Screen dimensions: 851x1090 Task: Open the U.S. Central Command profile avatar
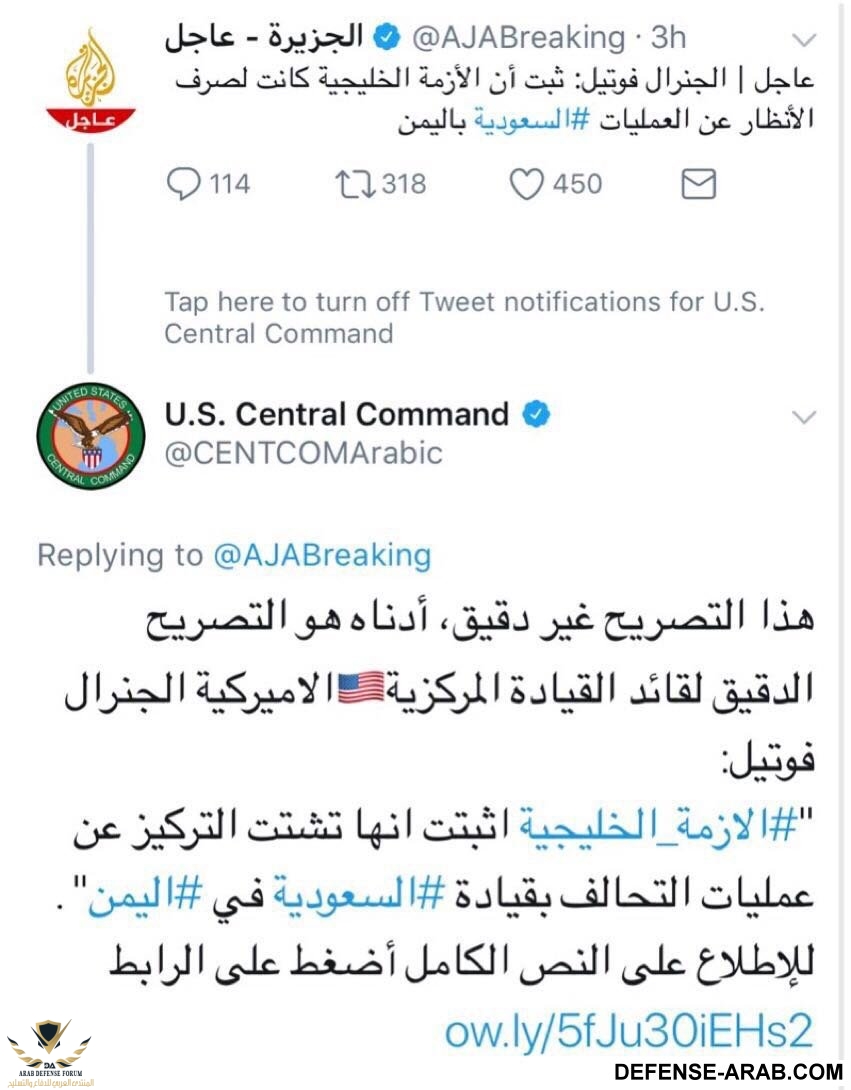click(91, 436)
